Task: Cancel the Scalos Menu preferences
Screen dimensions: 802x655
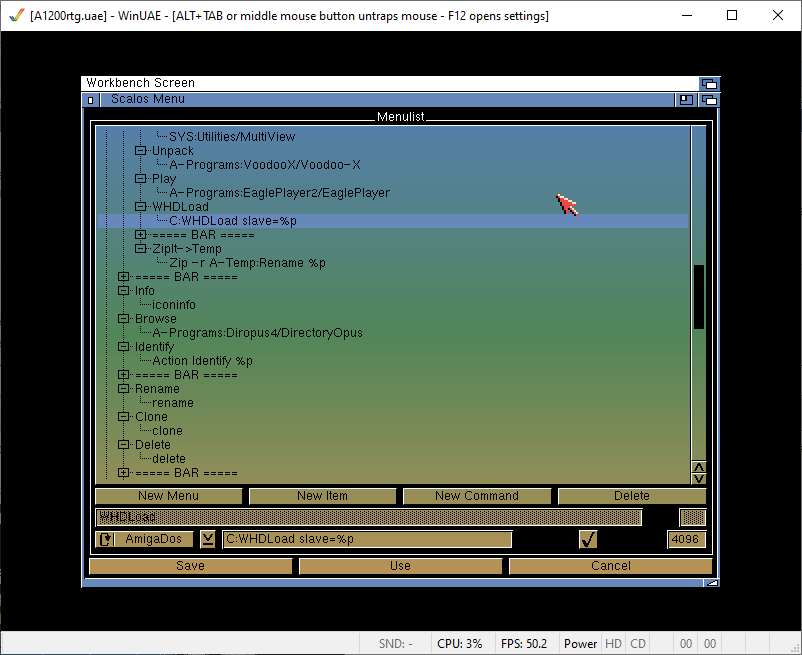Action: coord(610,566)
